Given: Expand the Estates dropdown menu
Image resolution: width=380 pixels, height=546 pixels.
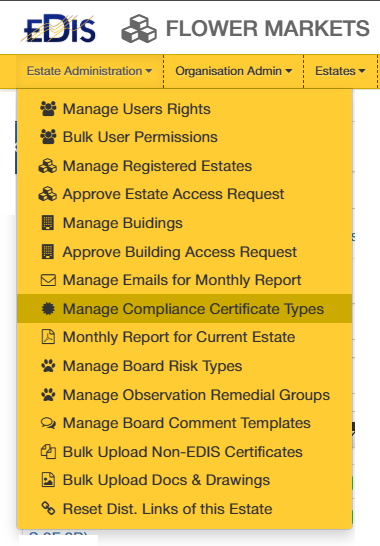Looking at the screenshot, I should tap(340, 71).
